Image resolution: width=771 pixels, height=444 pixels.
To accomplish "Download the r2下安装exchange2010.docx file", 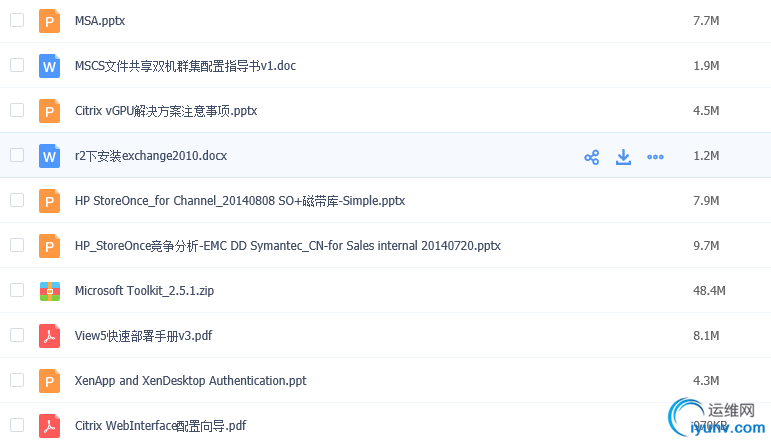I will coord(623,157).
